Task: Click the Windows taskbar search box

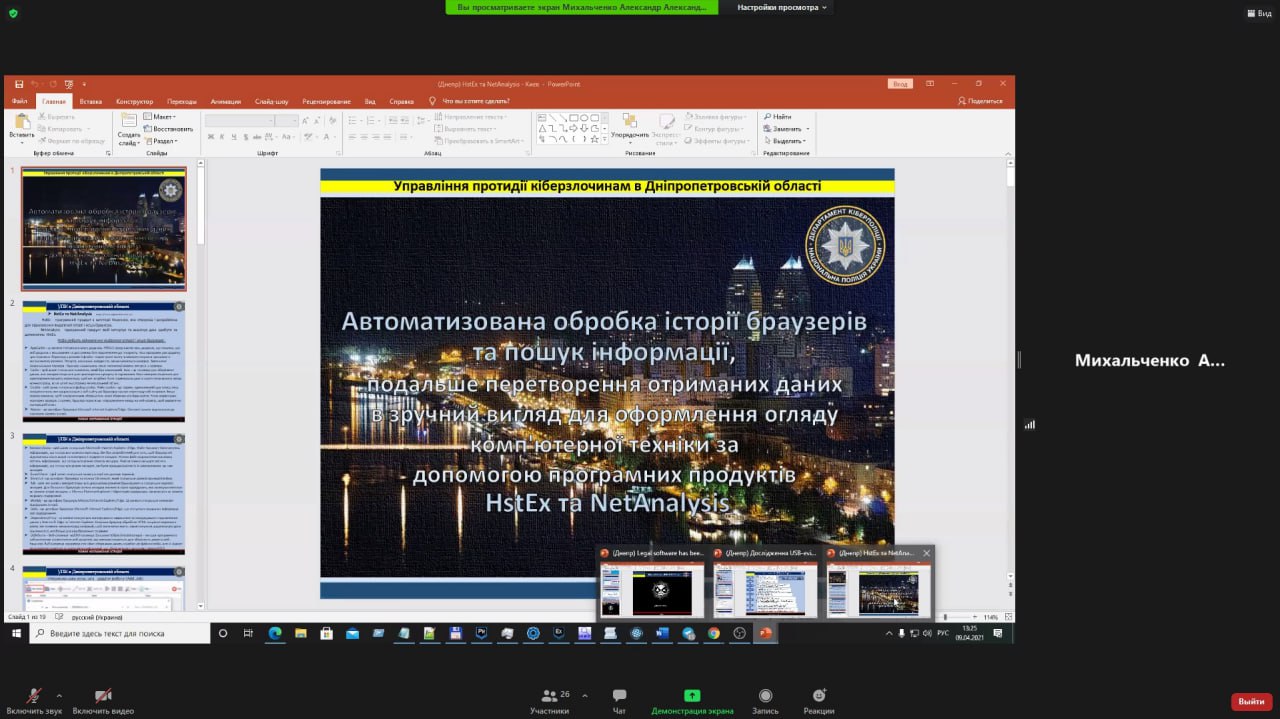Action: [x=122, y=633]
